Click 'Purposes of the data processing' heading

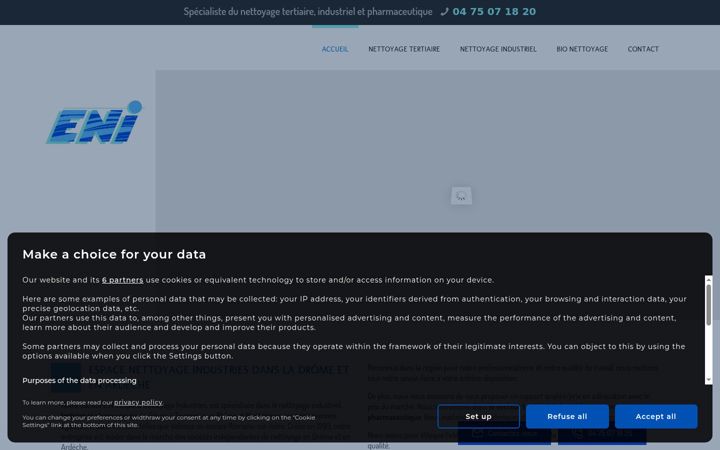point(79,381)
